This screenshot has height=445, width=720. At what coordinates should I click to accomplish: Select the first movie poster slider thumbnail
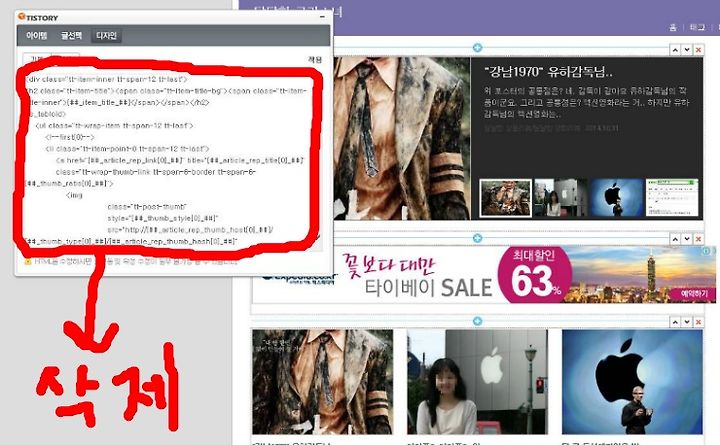(506, 198)
